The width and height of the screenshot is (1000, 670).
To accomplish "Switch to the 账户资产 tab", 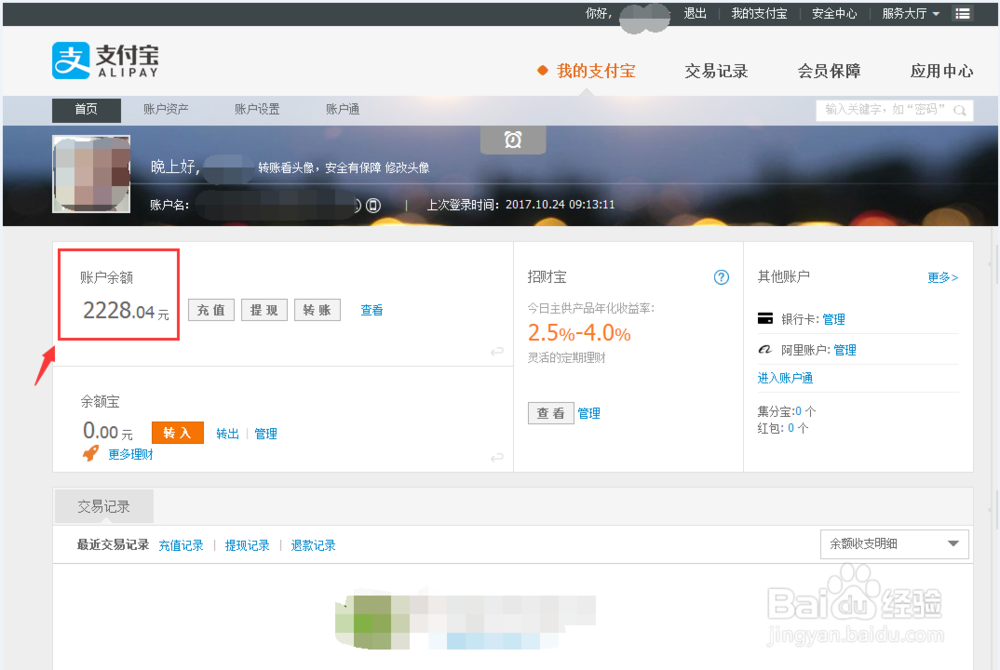I will tap(166, 109).
